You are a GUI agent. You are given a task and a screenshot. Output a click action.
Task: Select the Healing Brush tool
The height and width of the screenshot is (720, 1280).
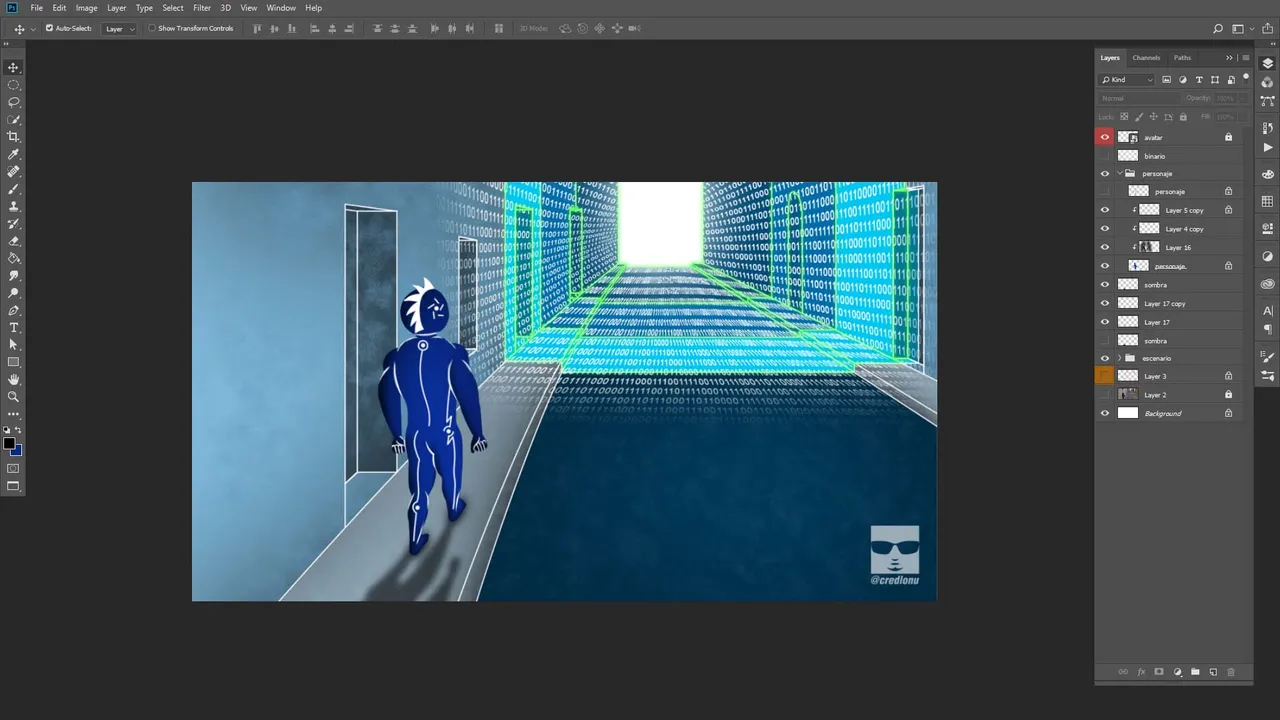(x=13, y=172)
